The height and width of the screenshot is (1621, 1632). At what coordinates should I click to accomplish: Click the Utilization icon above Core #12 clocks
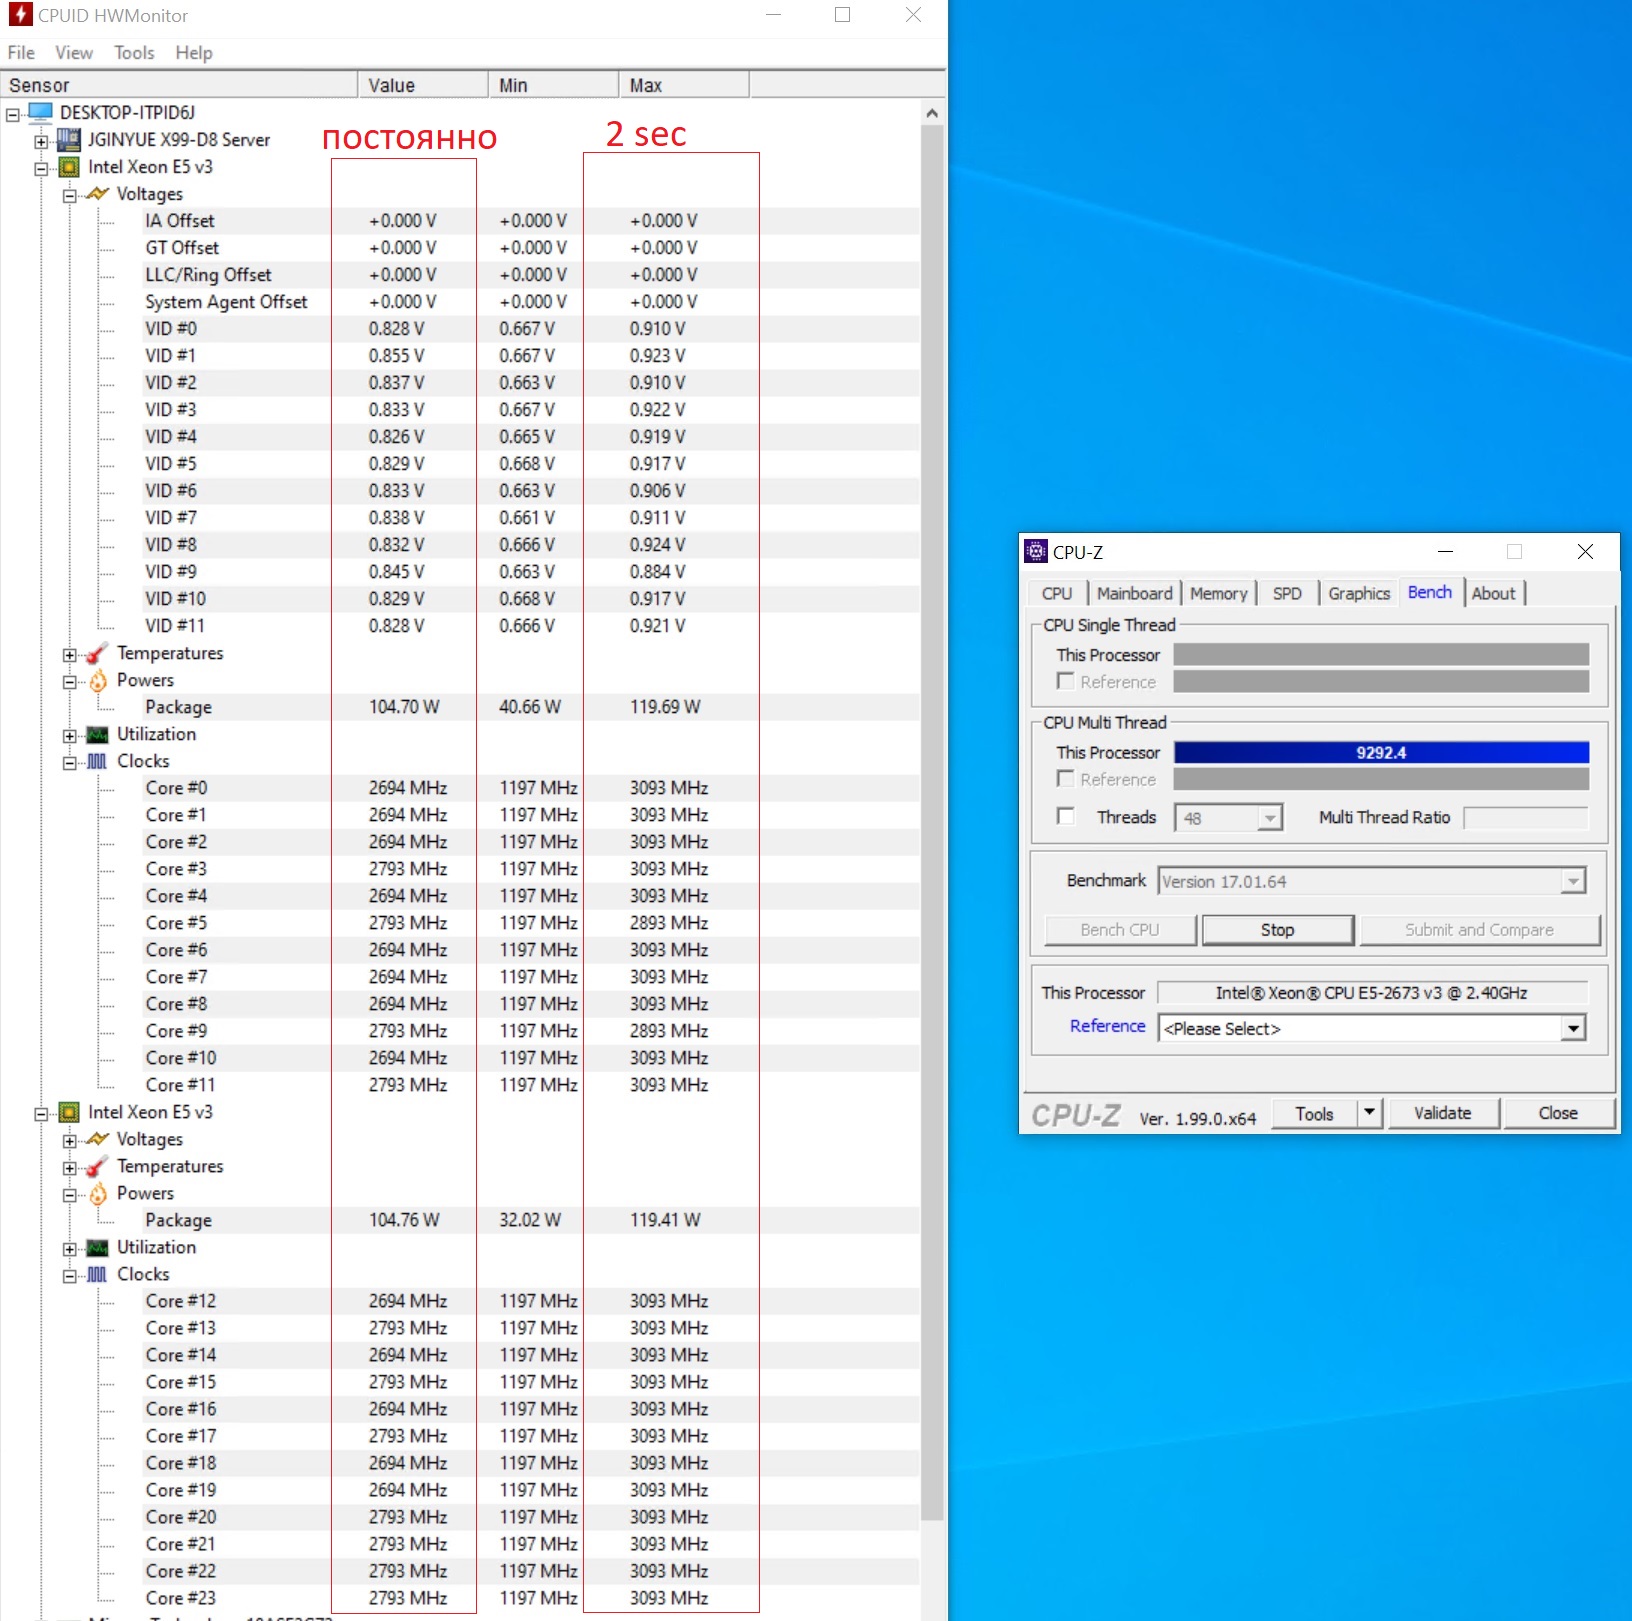pos(97,1247)
